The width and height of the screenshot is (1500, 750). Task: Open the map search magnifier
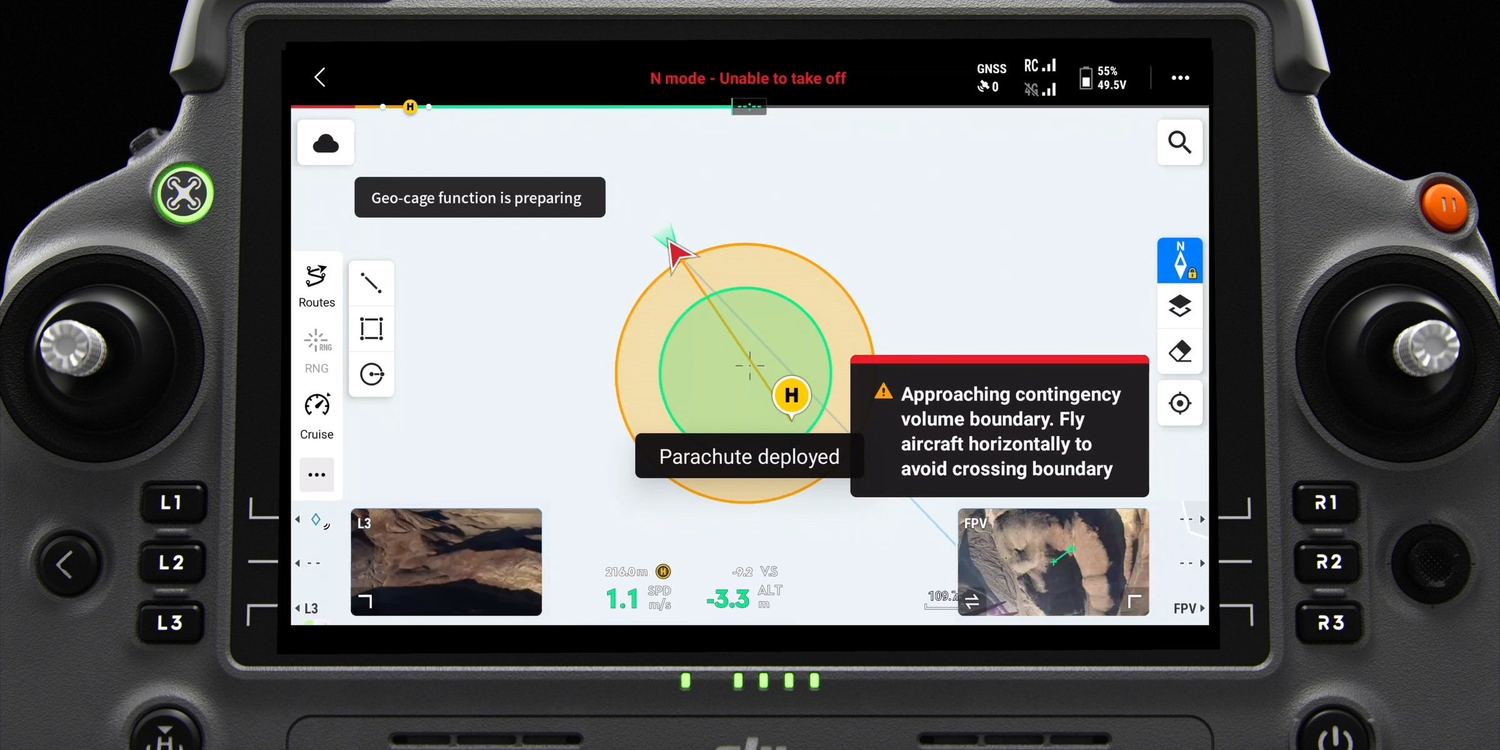tap(1180, 143)
